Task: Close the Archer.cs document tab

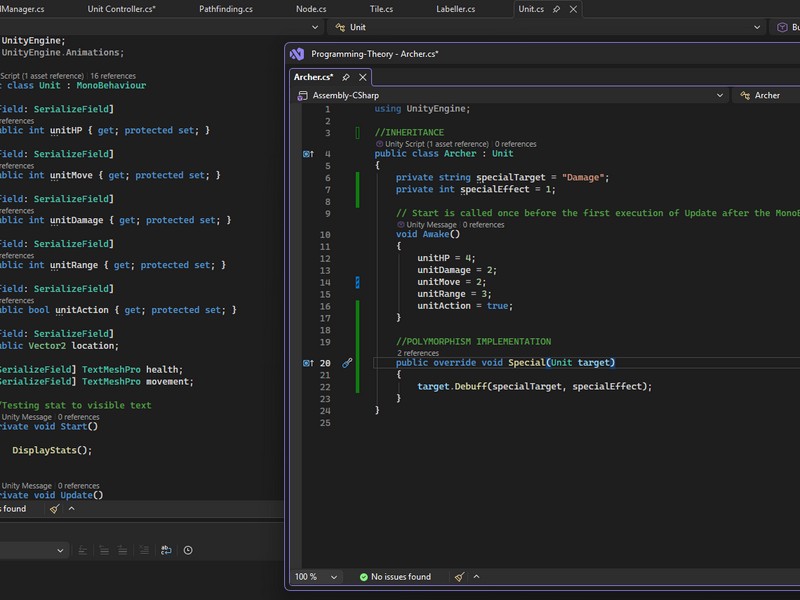Action: click(363, 77)
